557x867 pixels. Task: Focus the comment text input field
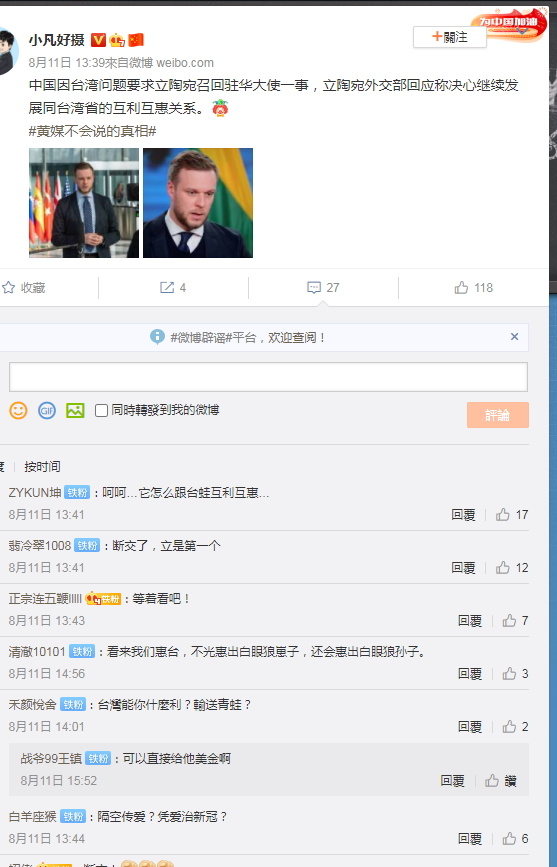pos(268,377)
